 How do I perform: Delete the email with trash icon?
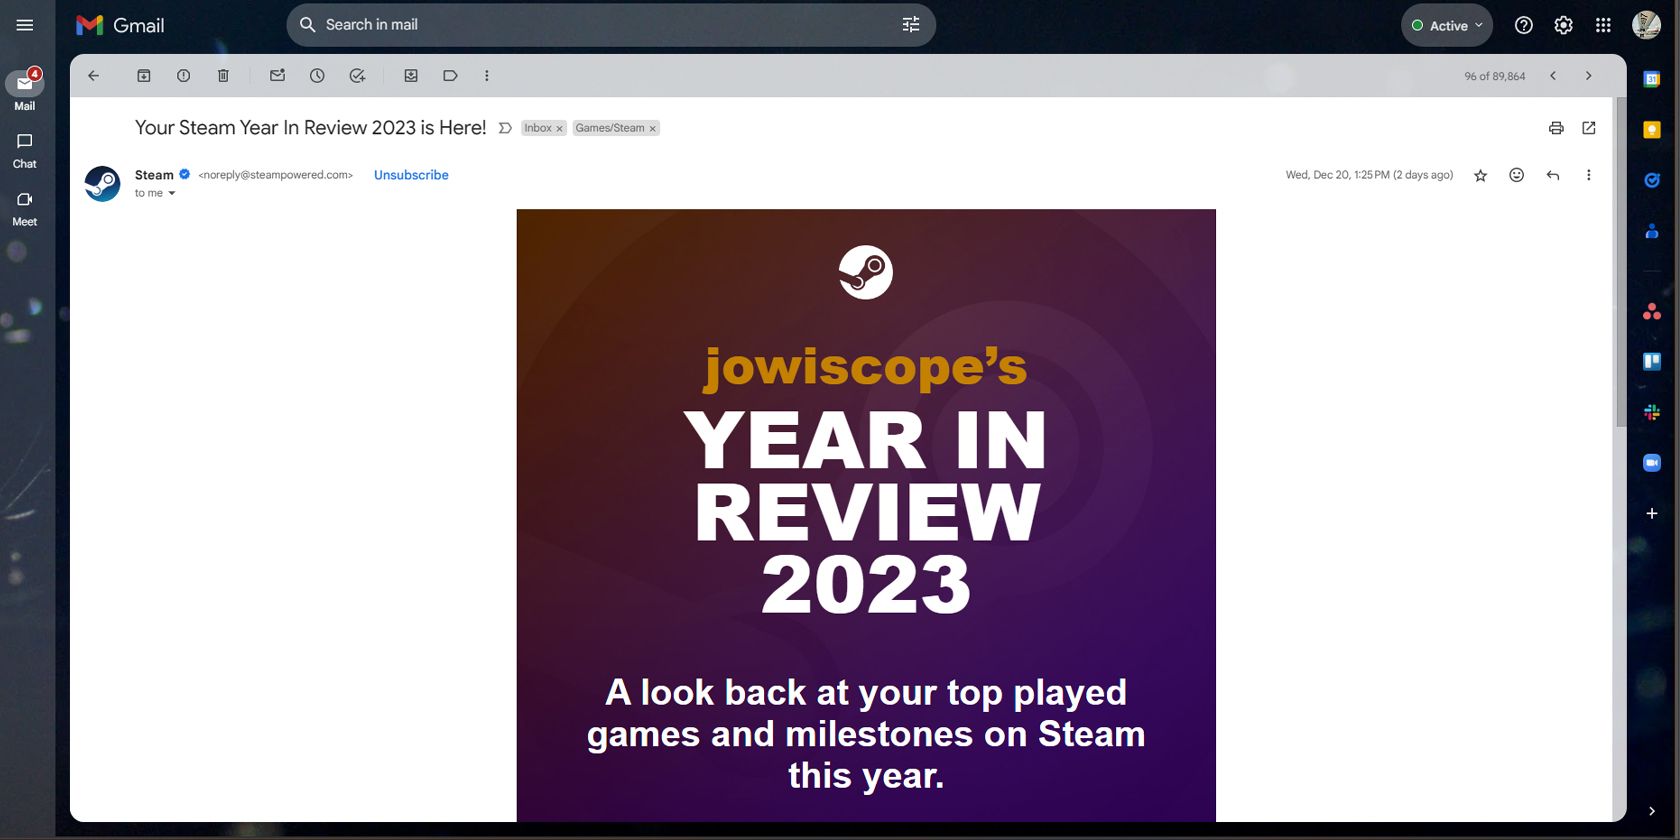pyautogui.click(x=223, y=76)
